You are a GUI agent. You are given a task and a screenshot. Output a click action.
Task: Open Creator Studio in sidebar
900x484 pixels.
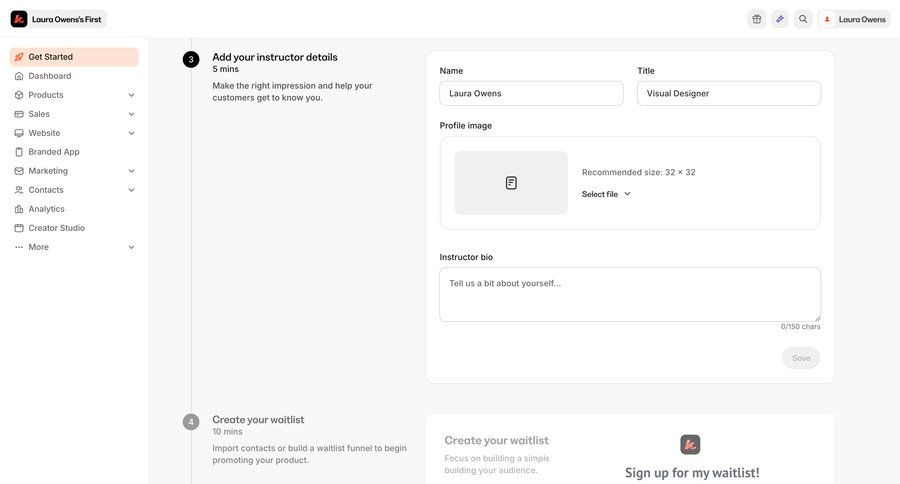[56, 228]
